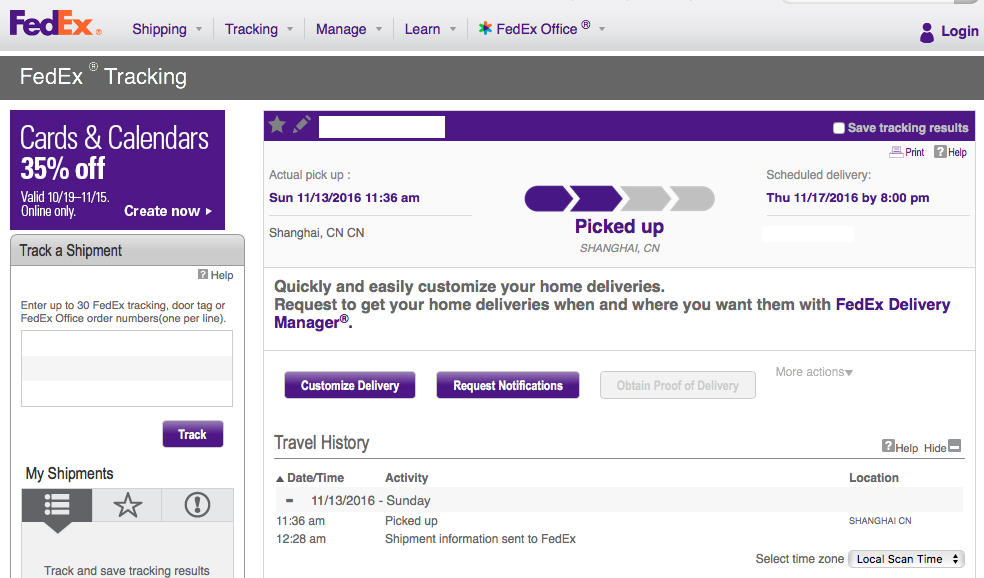
Task: Click the Activity column header
Action: pos(407,478)
